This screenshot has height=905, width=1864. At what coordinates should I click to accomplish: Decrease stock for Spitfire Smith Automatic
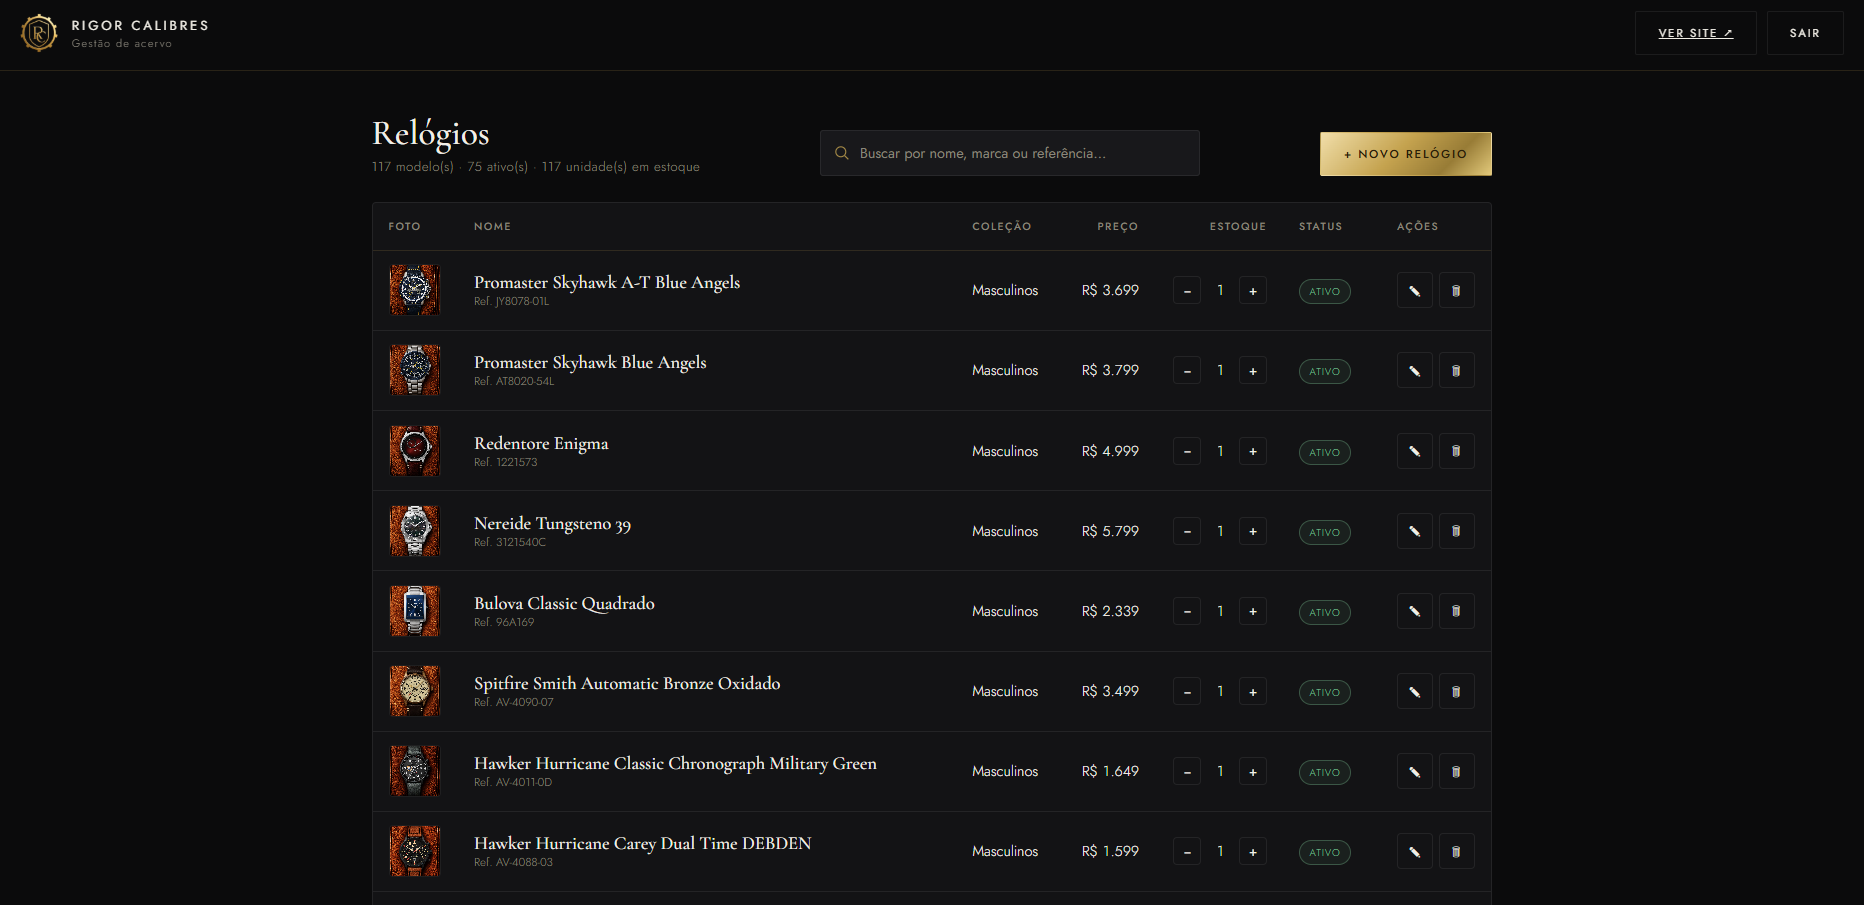(x=1187, y=691)
